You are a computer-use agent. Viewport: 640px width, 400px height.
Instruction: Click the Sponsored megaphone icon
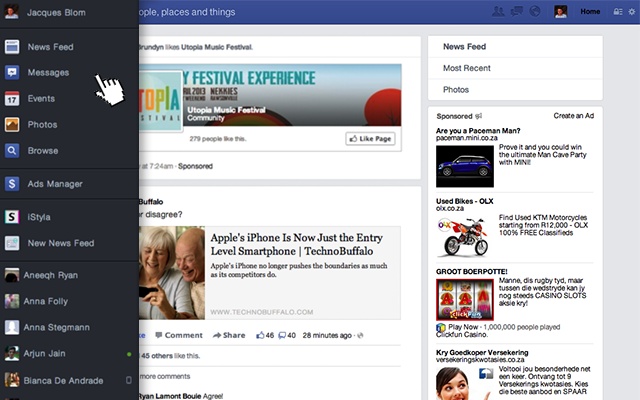479,116
